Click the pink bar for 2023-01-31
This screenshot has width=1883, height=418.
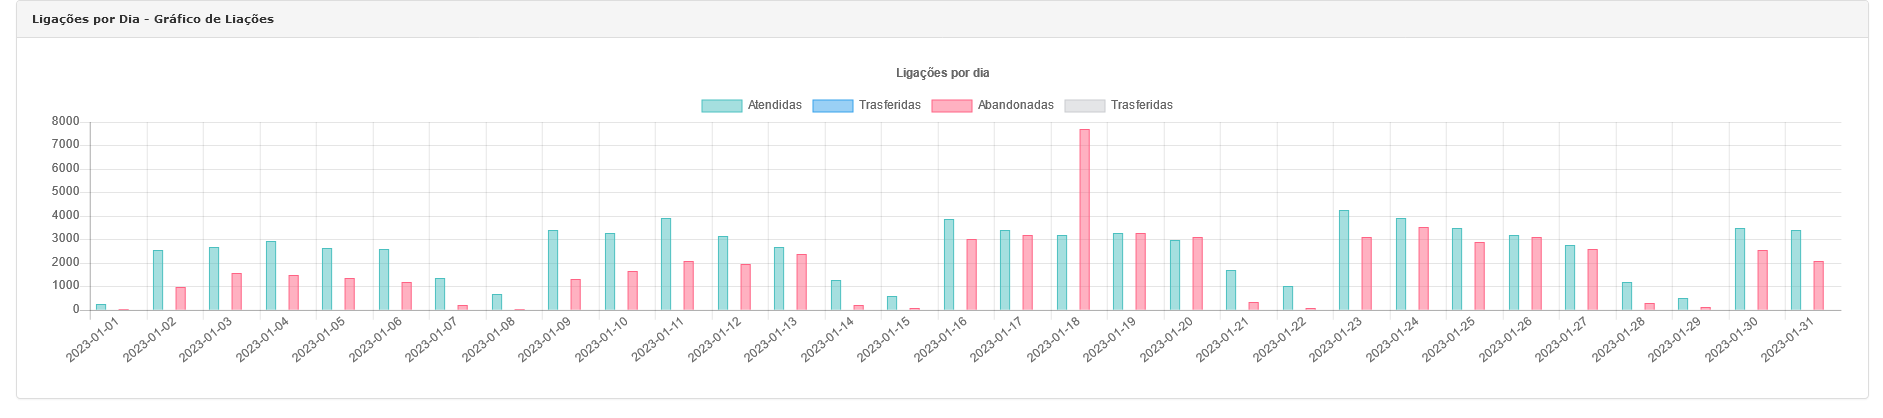[x=1819, y=285]
